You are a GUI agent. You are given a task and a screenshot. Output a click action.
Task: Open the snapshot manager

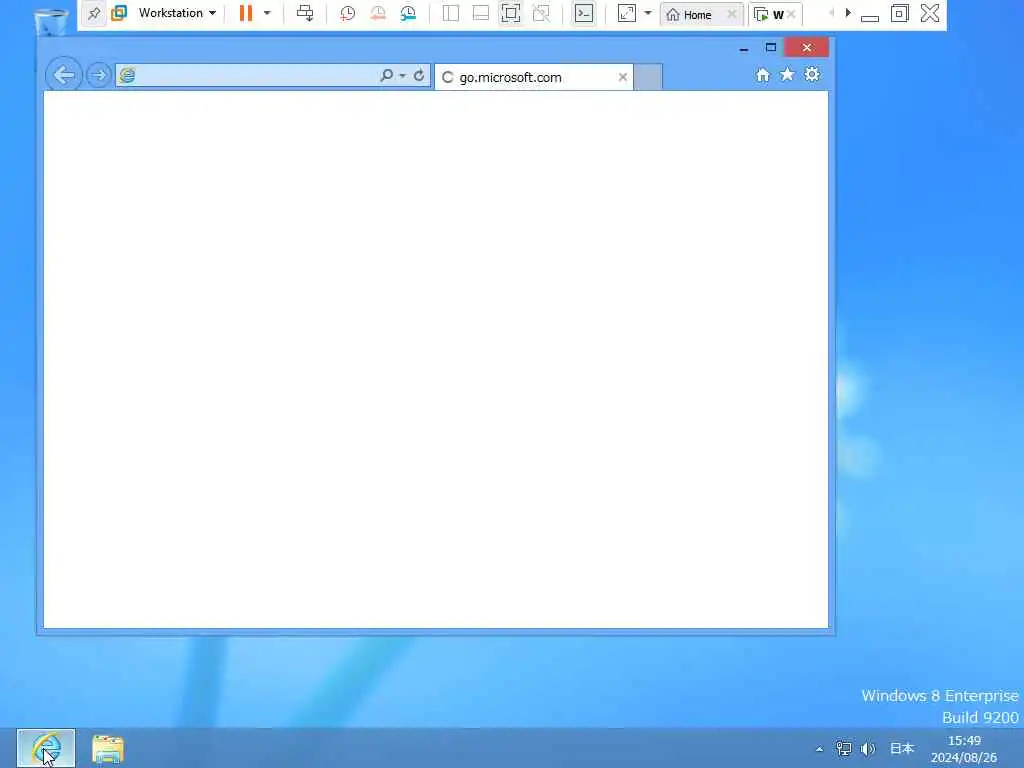pos(408,13)
